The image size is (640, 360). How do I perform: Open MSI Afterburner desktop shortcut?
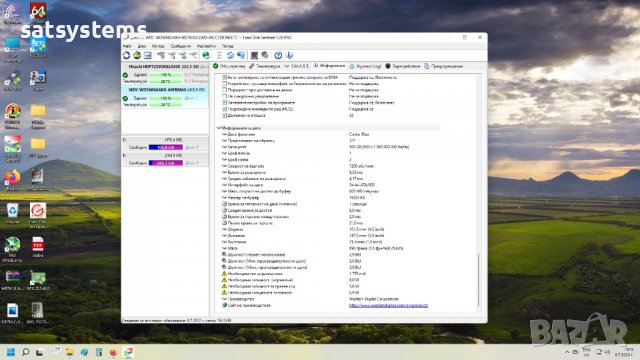13,249
